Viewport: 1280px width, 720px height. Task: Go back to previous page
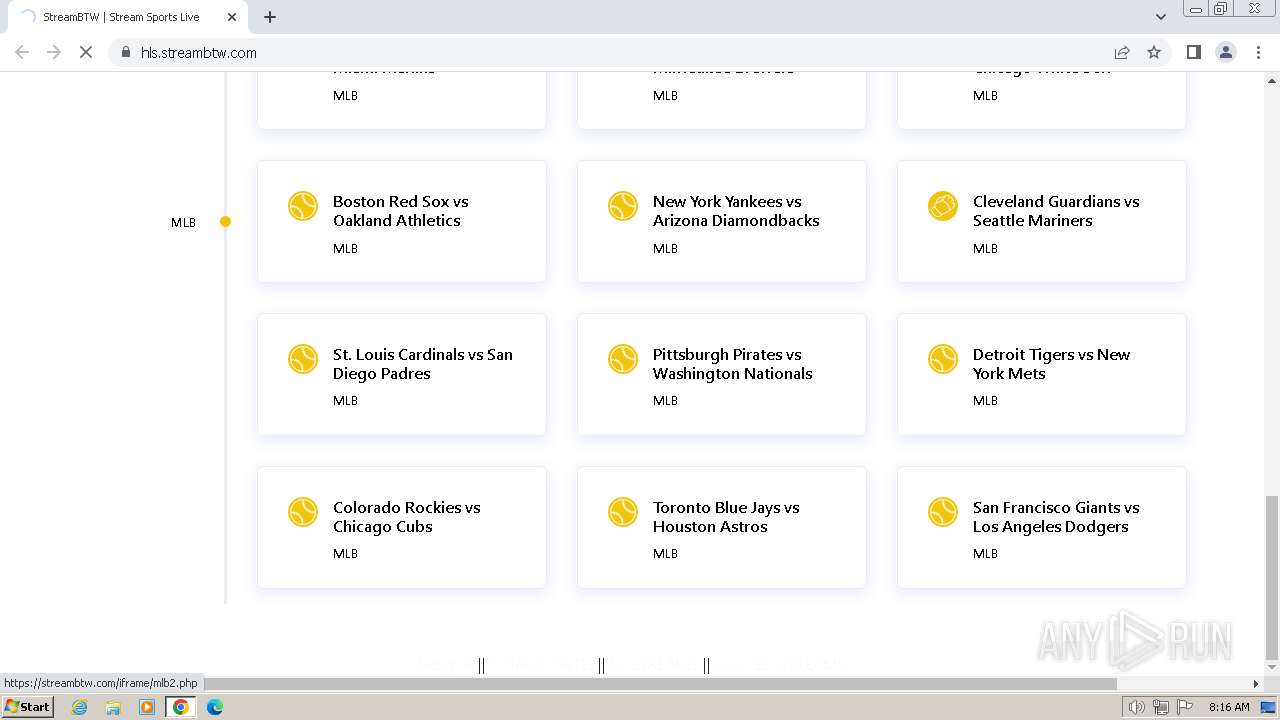click(x=22, y=52)
